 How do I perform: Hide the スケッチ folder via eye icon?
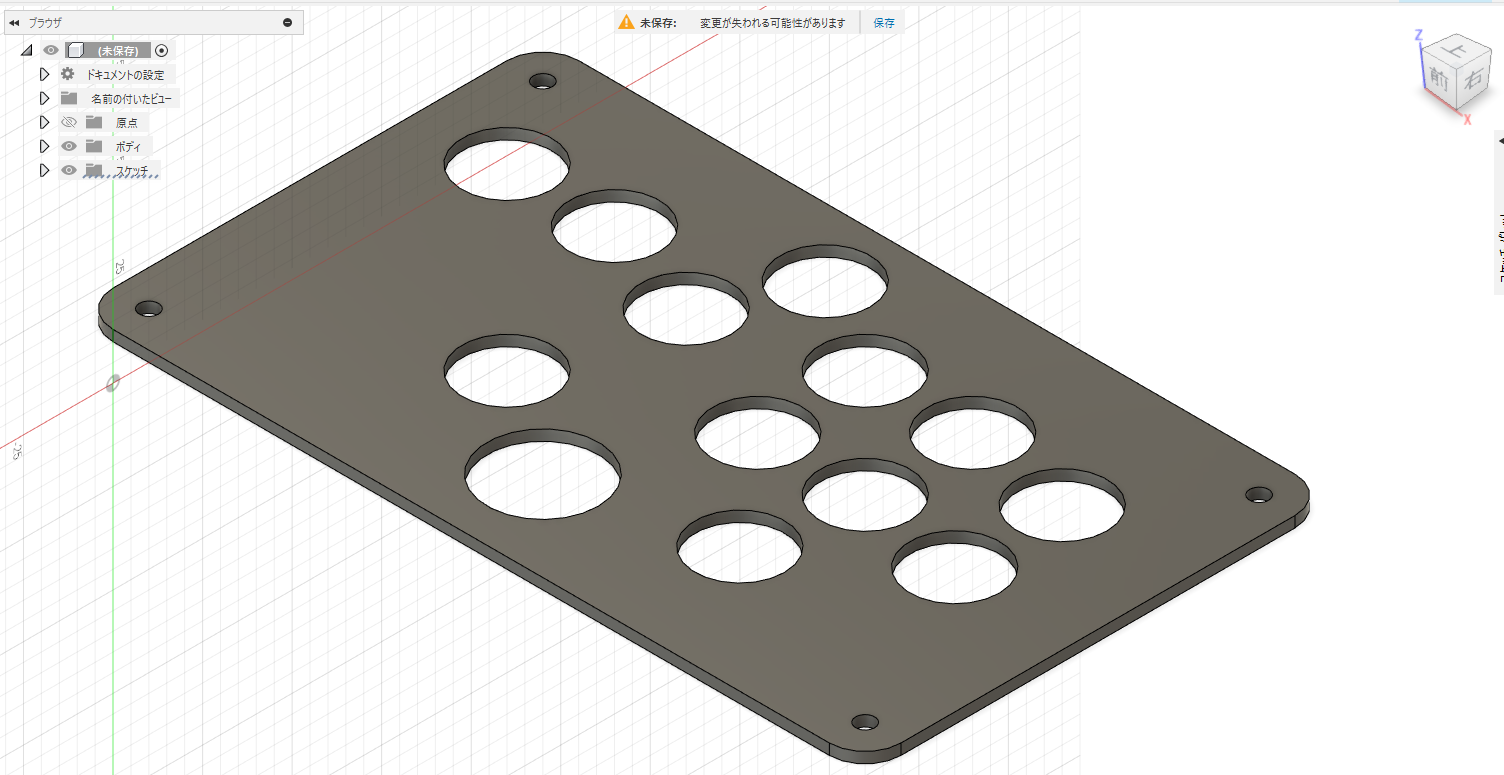[x=69, y=170]
